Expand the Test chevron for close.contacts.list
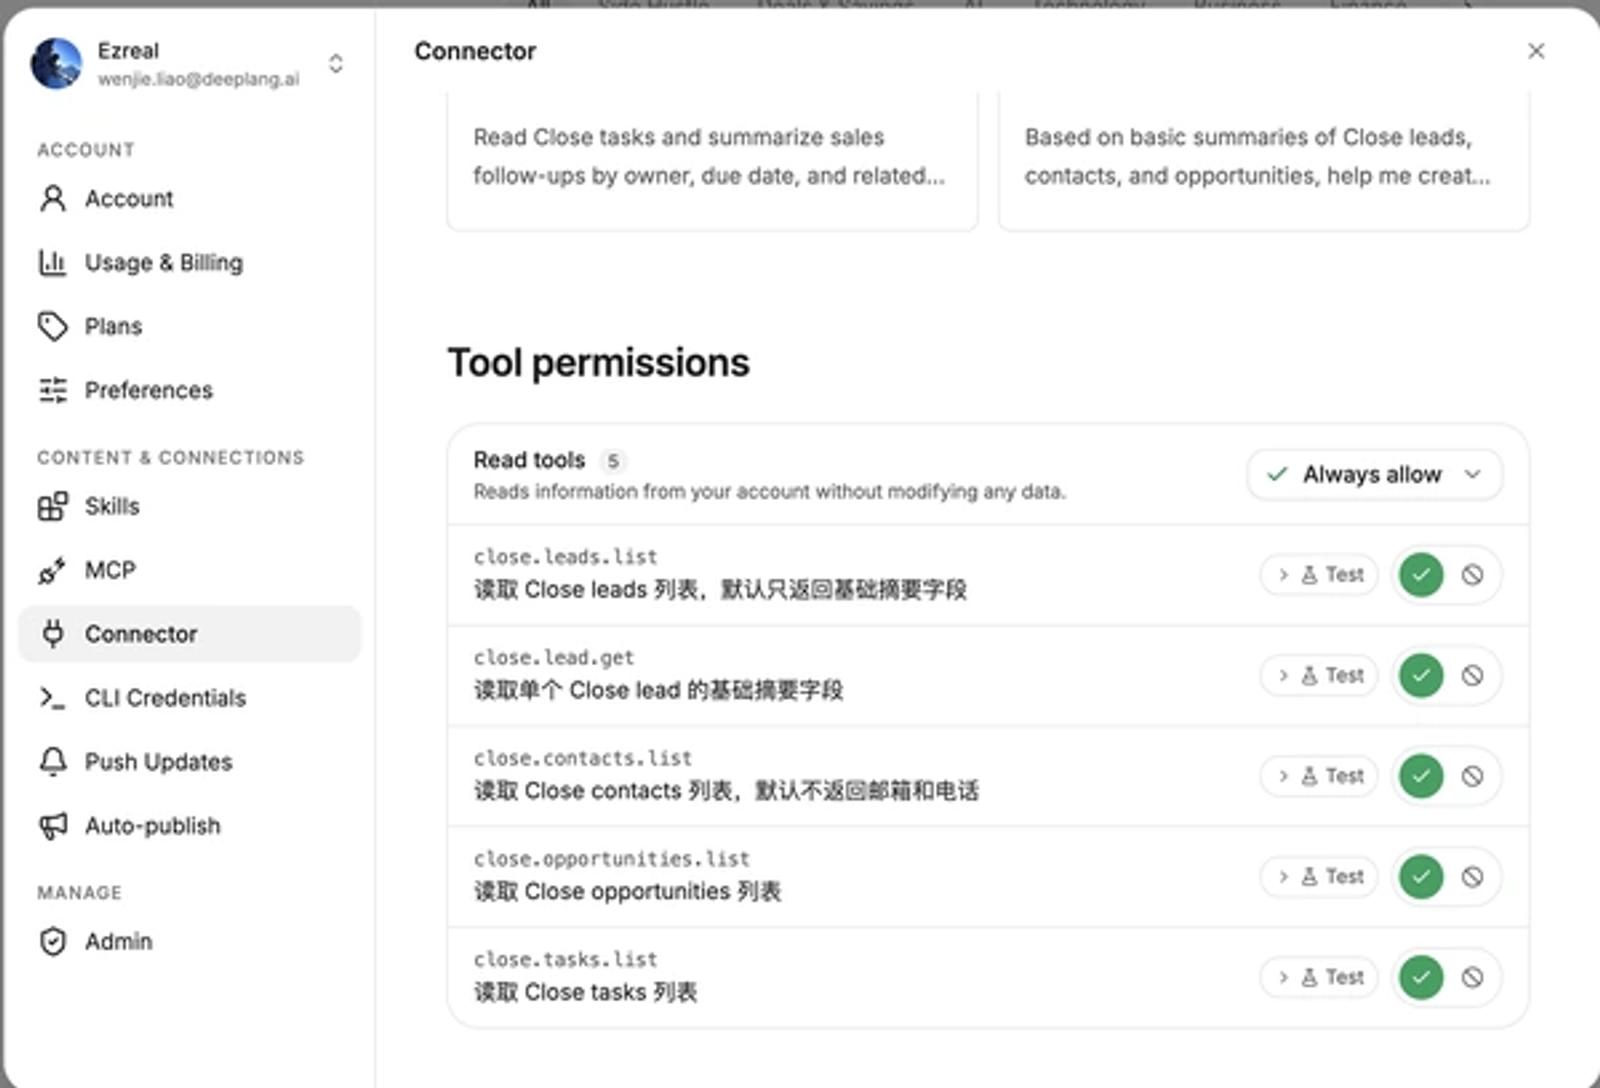The height and width of the screenshot is (1088, 1600). [x=1283, y=776]
